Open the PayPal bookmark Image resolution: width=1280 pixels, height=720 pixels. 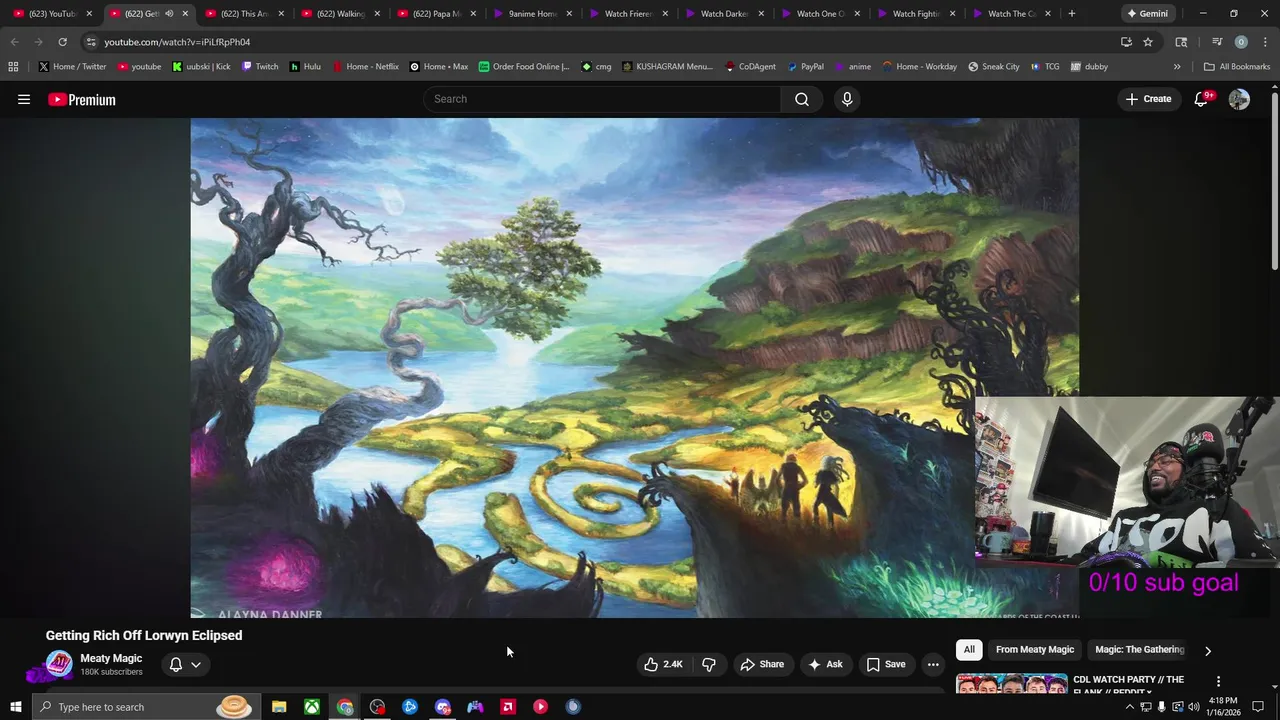click(806, 66)
